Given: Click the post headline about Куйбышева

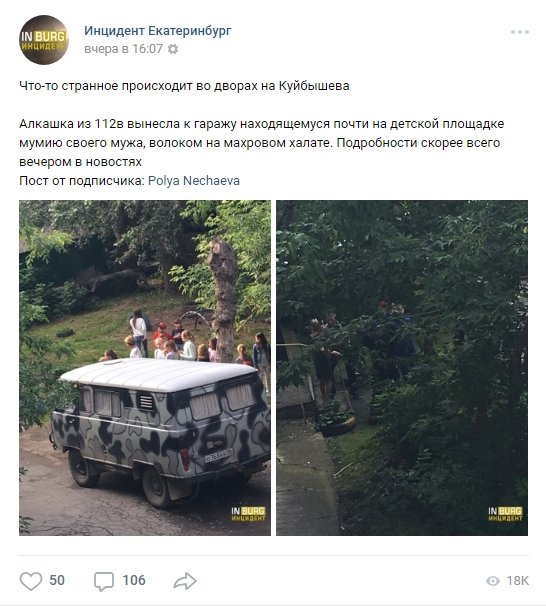Looking at the screenshot, I should (184, 86).
